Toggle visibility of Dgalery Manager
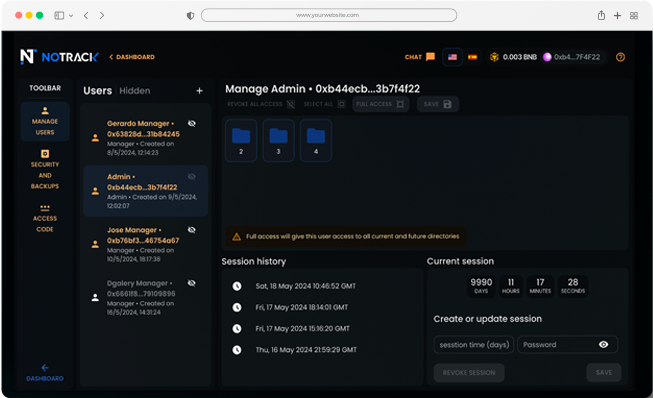 click(x=192, y=283)
